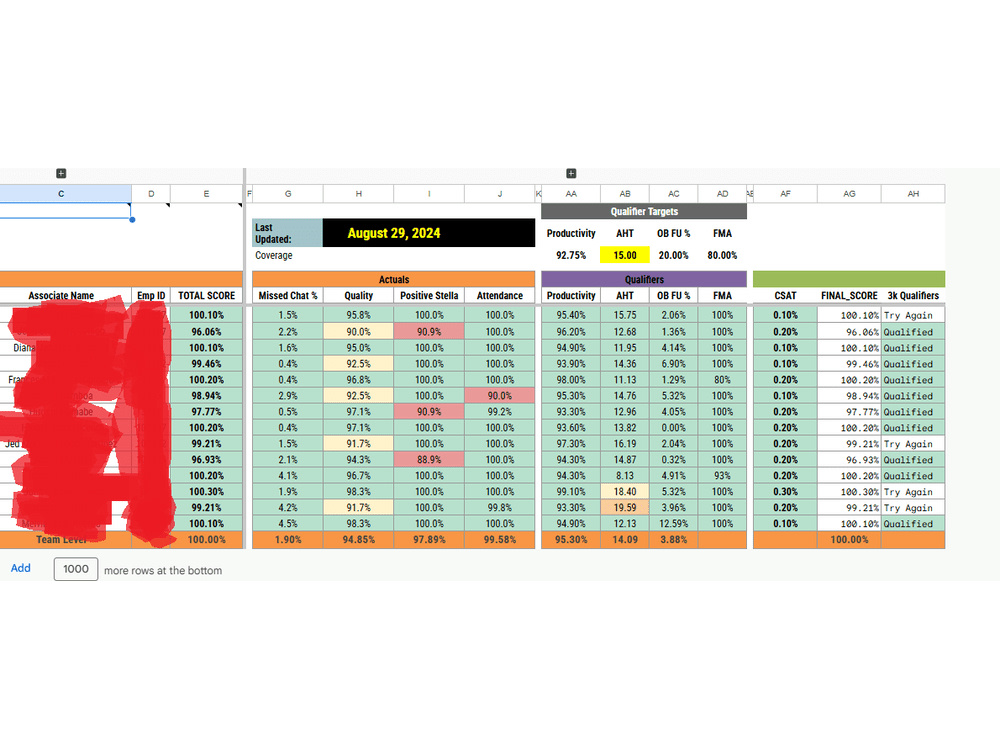Select the Productivity 99.10% cell

[571, 492]
